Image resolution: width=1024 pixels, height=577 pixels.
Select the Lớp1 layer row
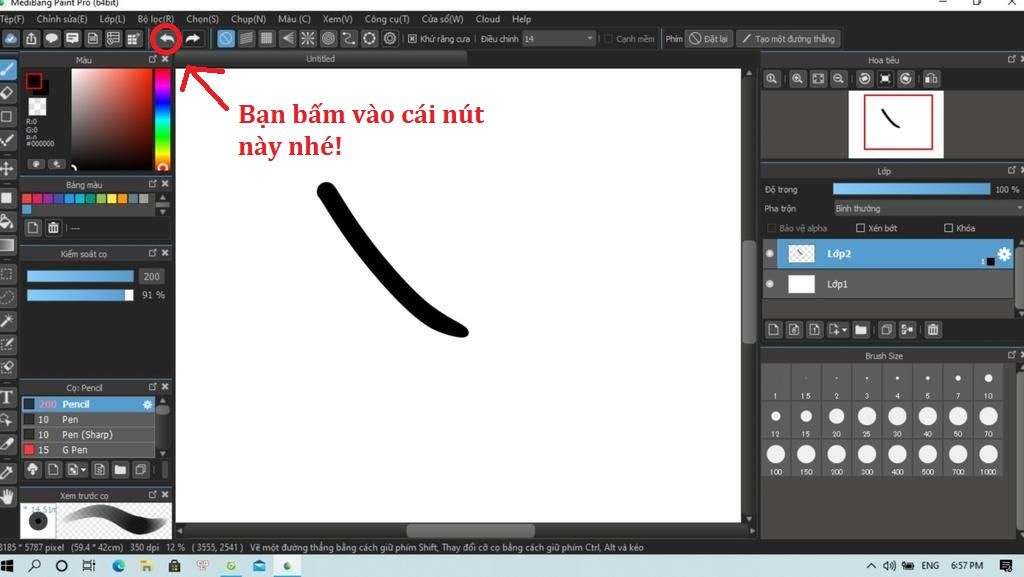coord(888,284)
